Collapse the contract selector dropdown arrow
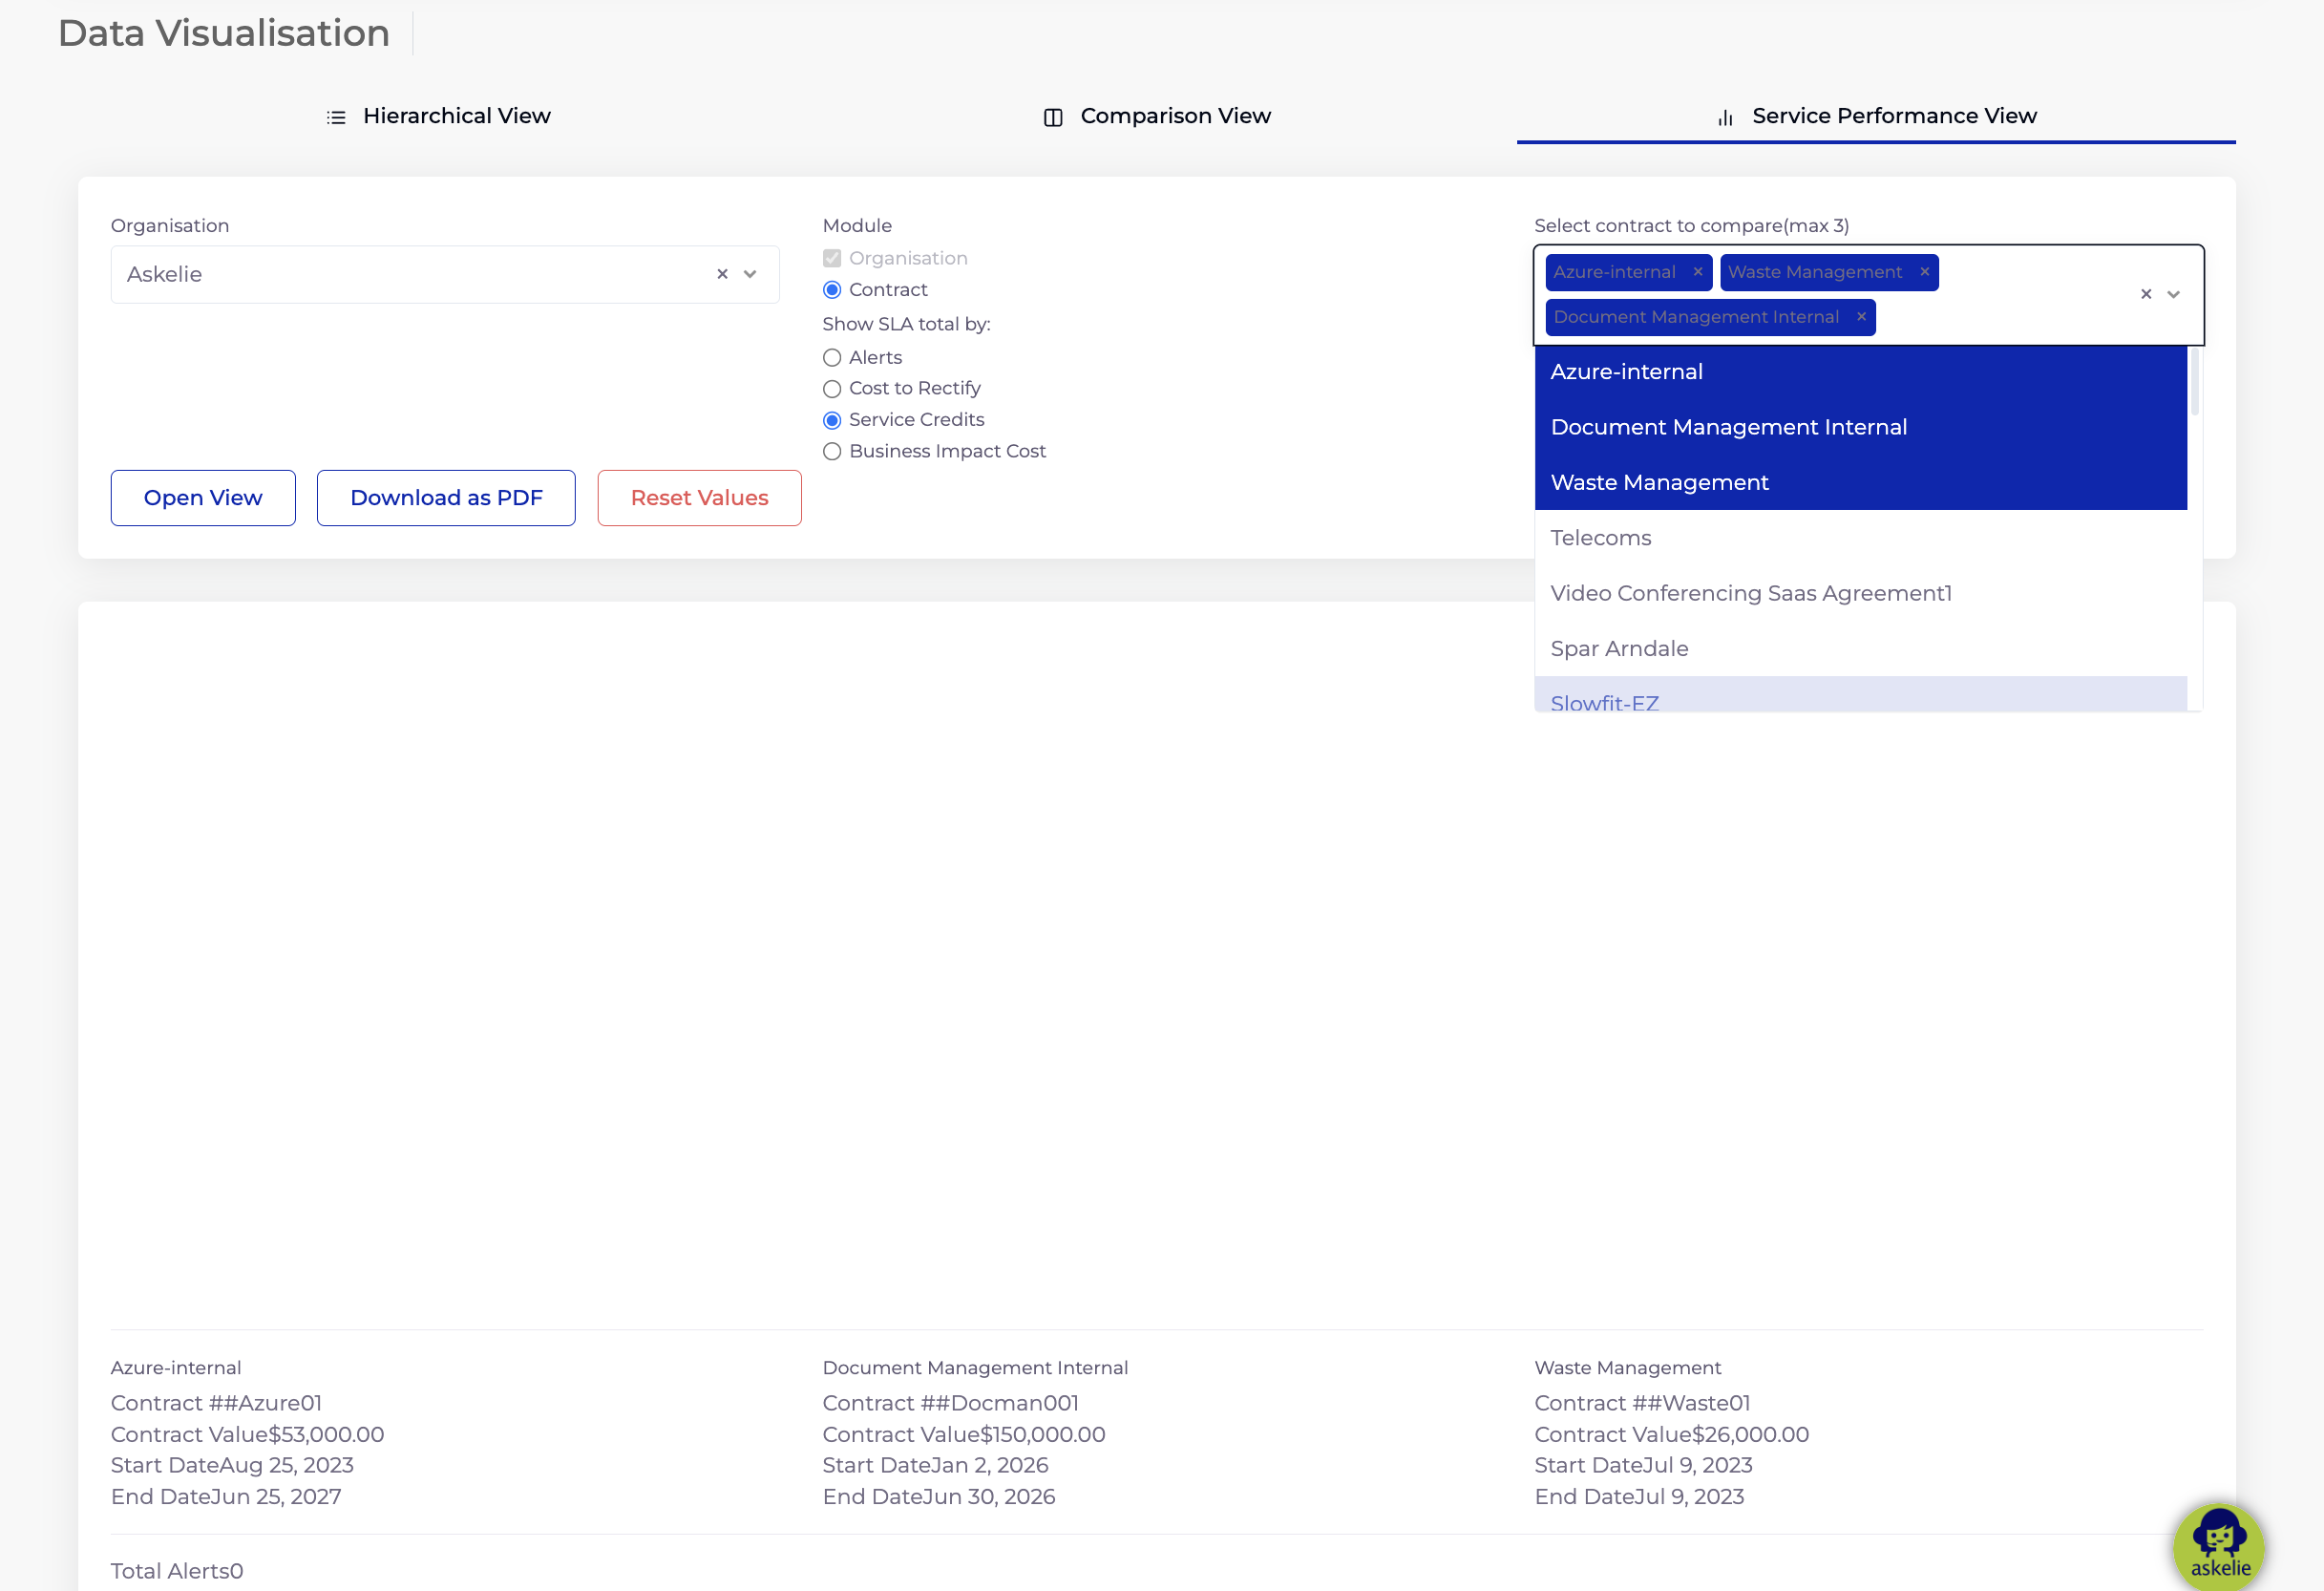 click(x=2174, y=294)
